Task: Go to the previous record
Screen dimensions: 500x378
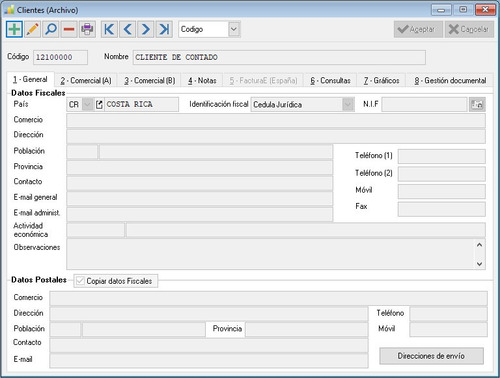Action: (x=127, y=29)
